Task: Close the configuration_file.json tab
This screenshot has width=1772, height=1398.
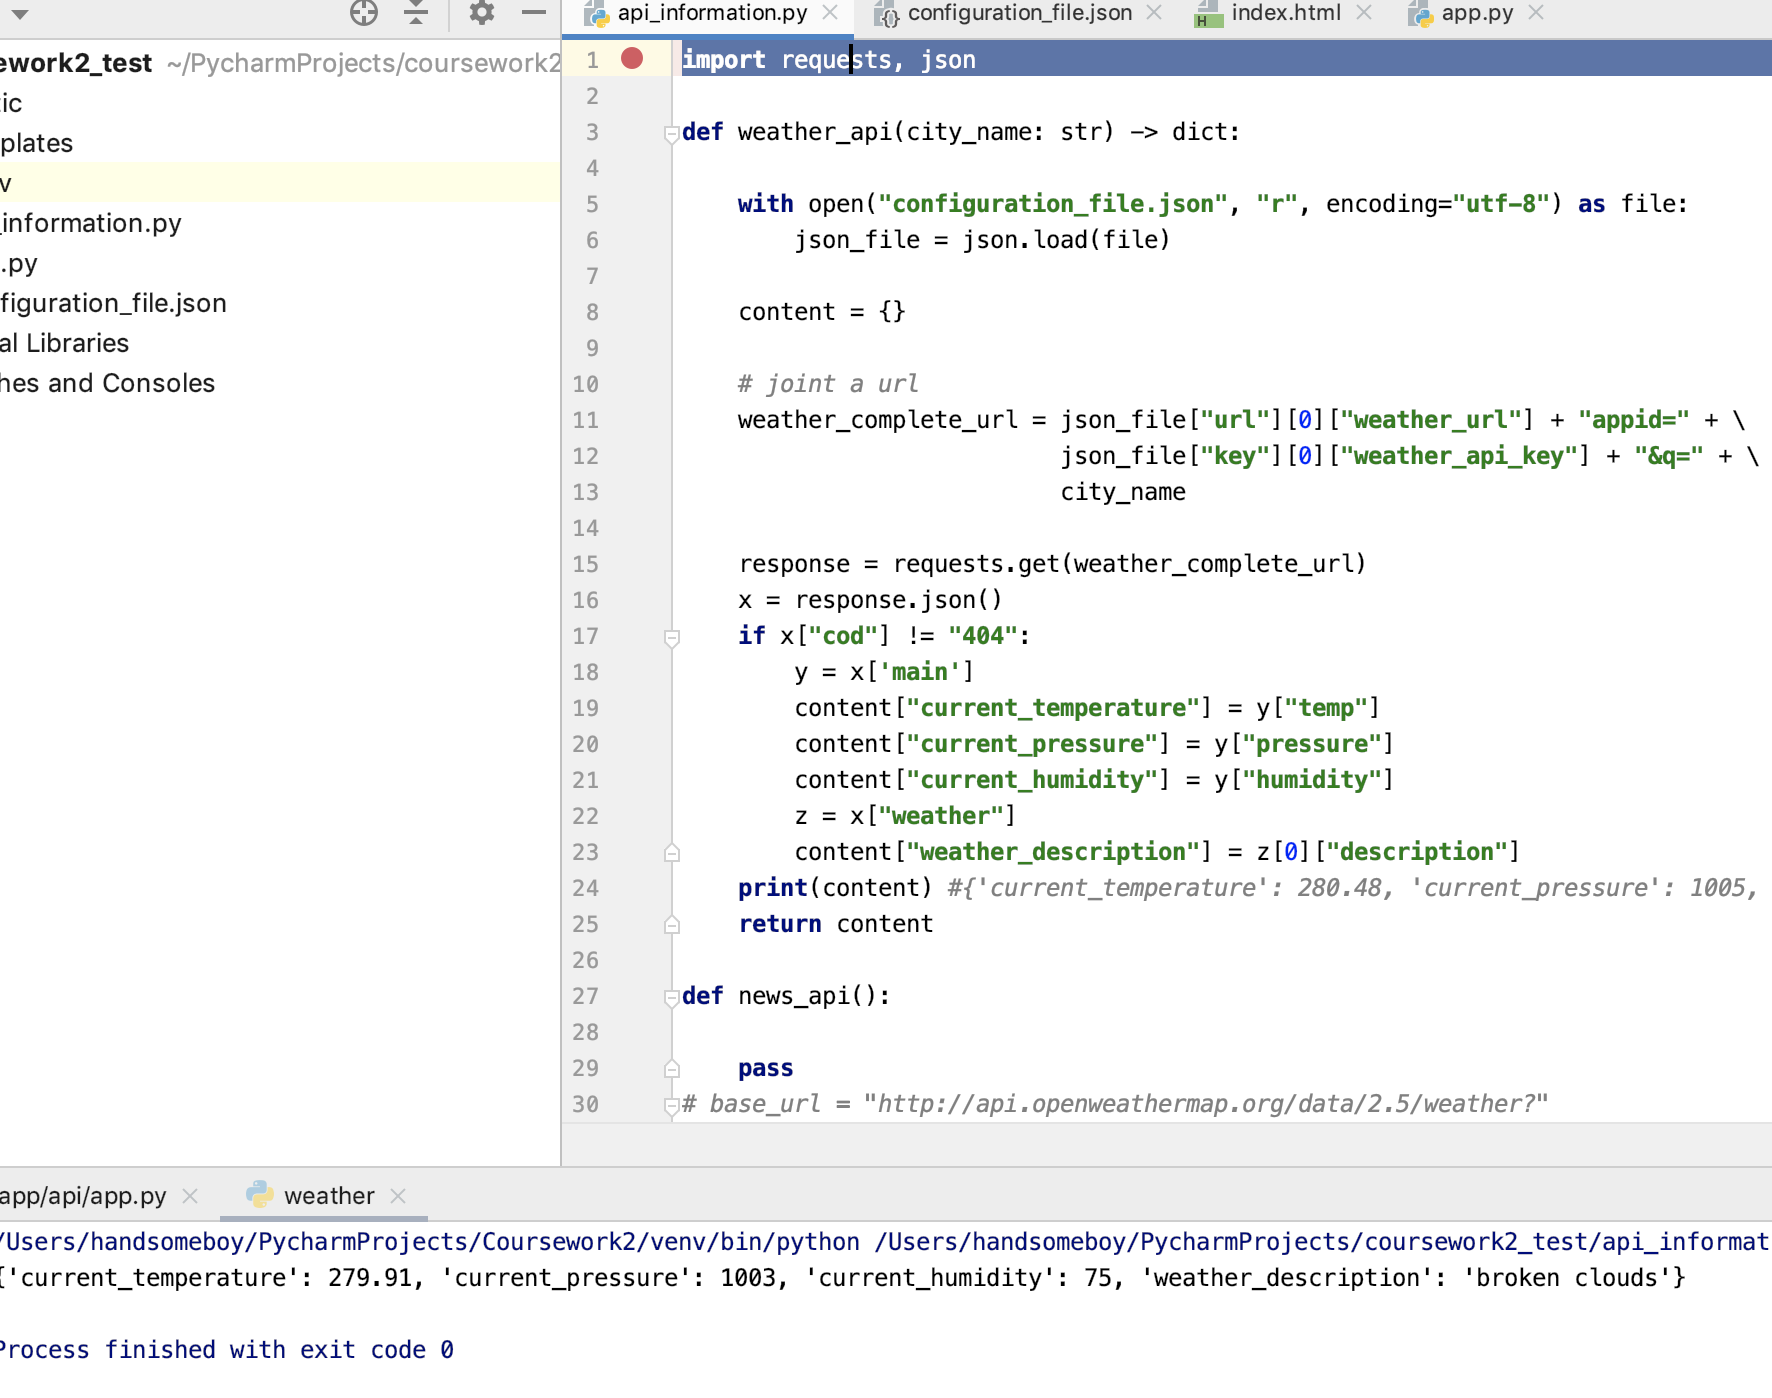Action: [1154, 13]
